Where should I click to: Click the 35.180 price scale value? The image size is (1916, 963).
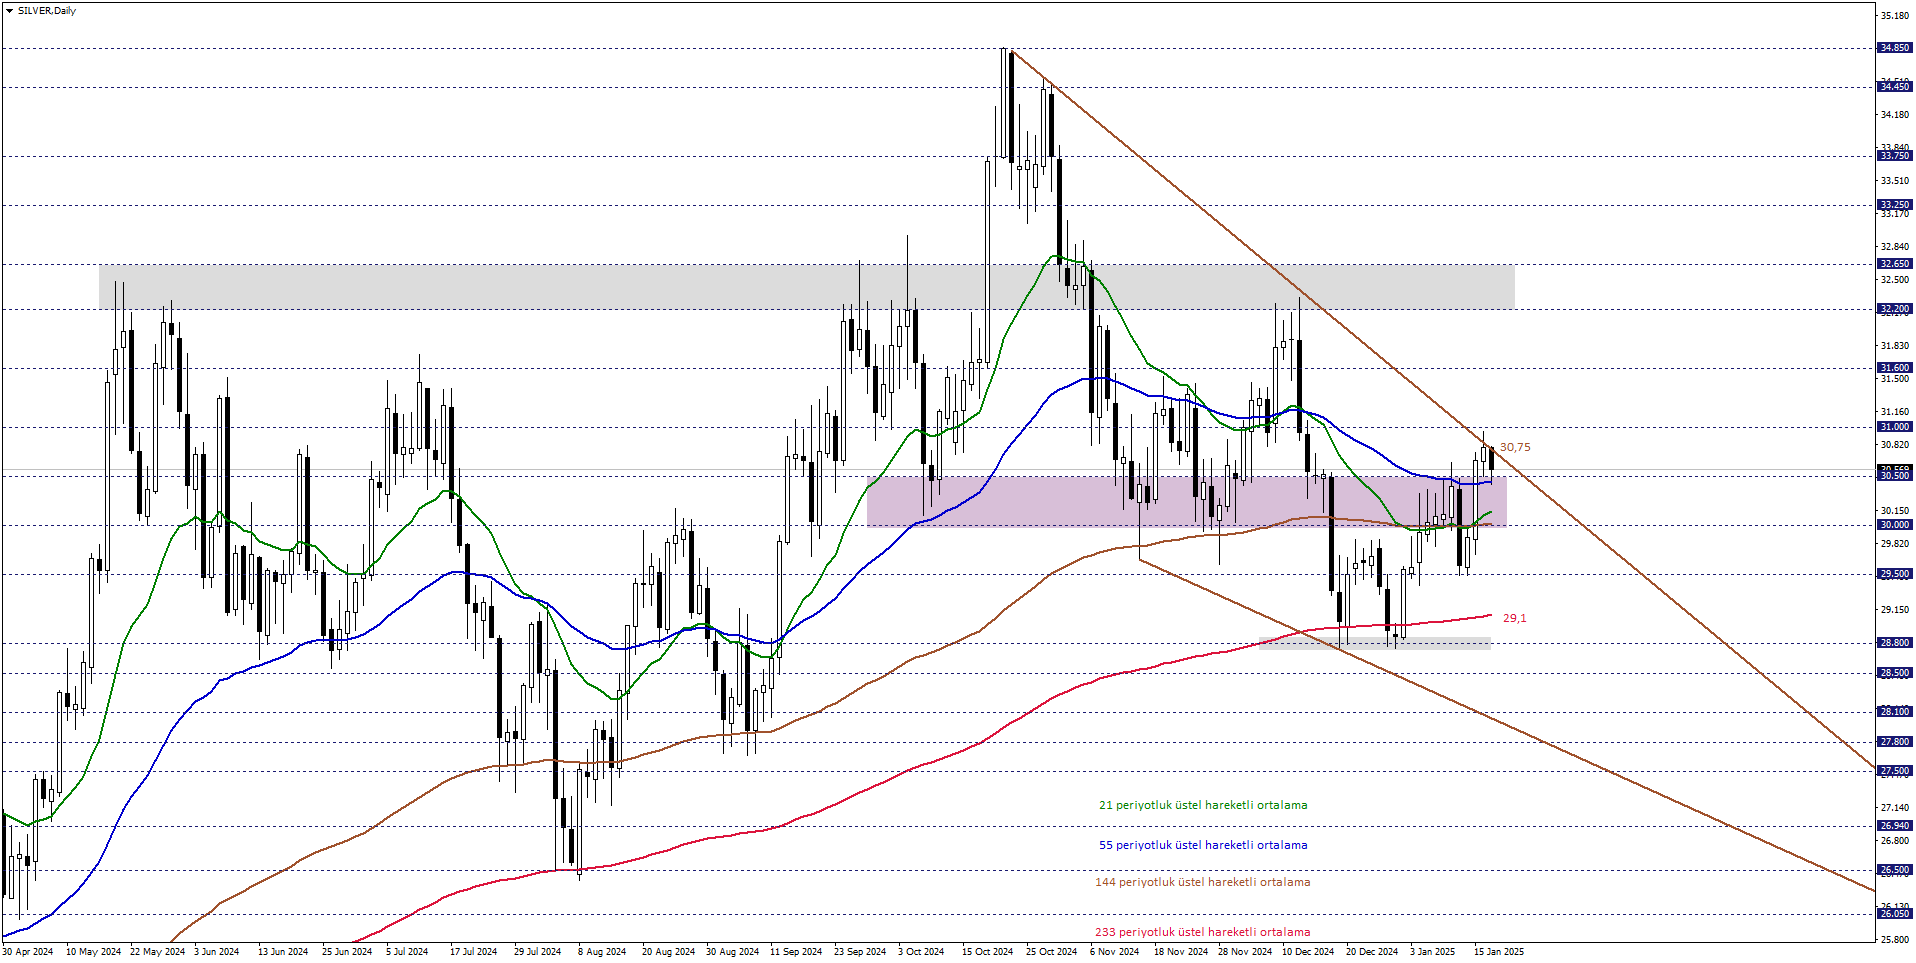1895,16
